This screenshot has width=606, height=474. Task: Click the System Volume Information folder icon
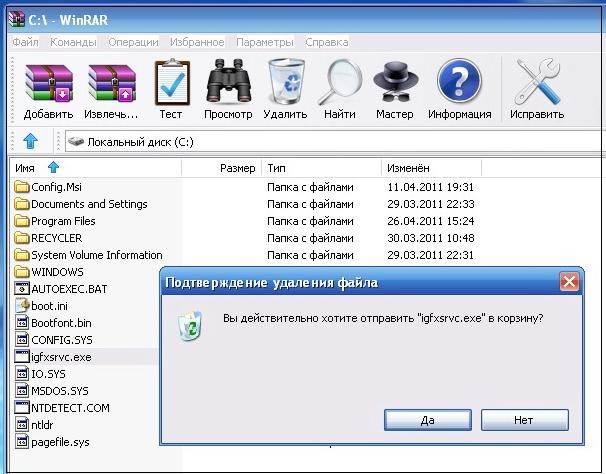point(22,255)
